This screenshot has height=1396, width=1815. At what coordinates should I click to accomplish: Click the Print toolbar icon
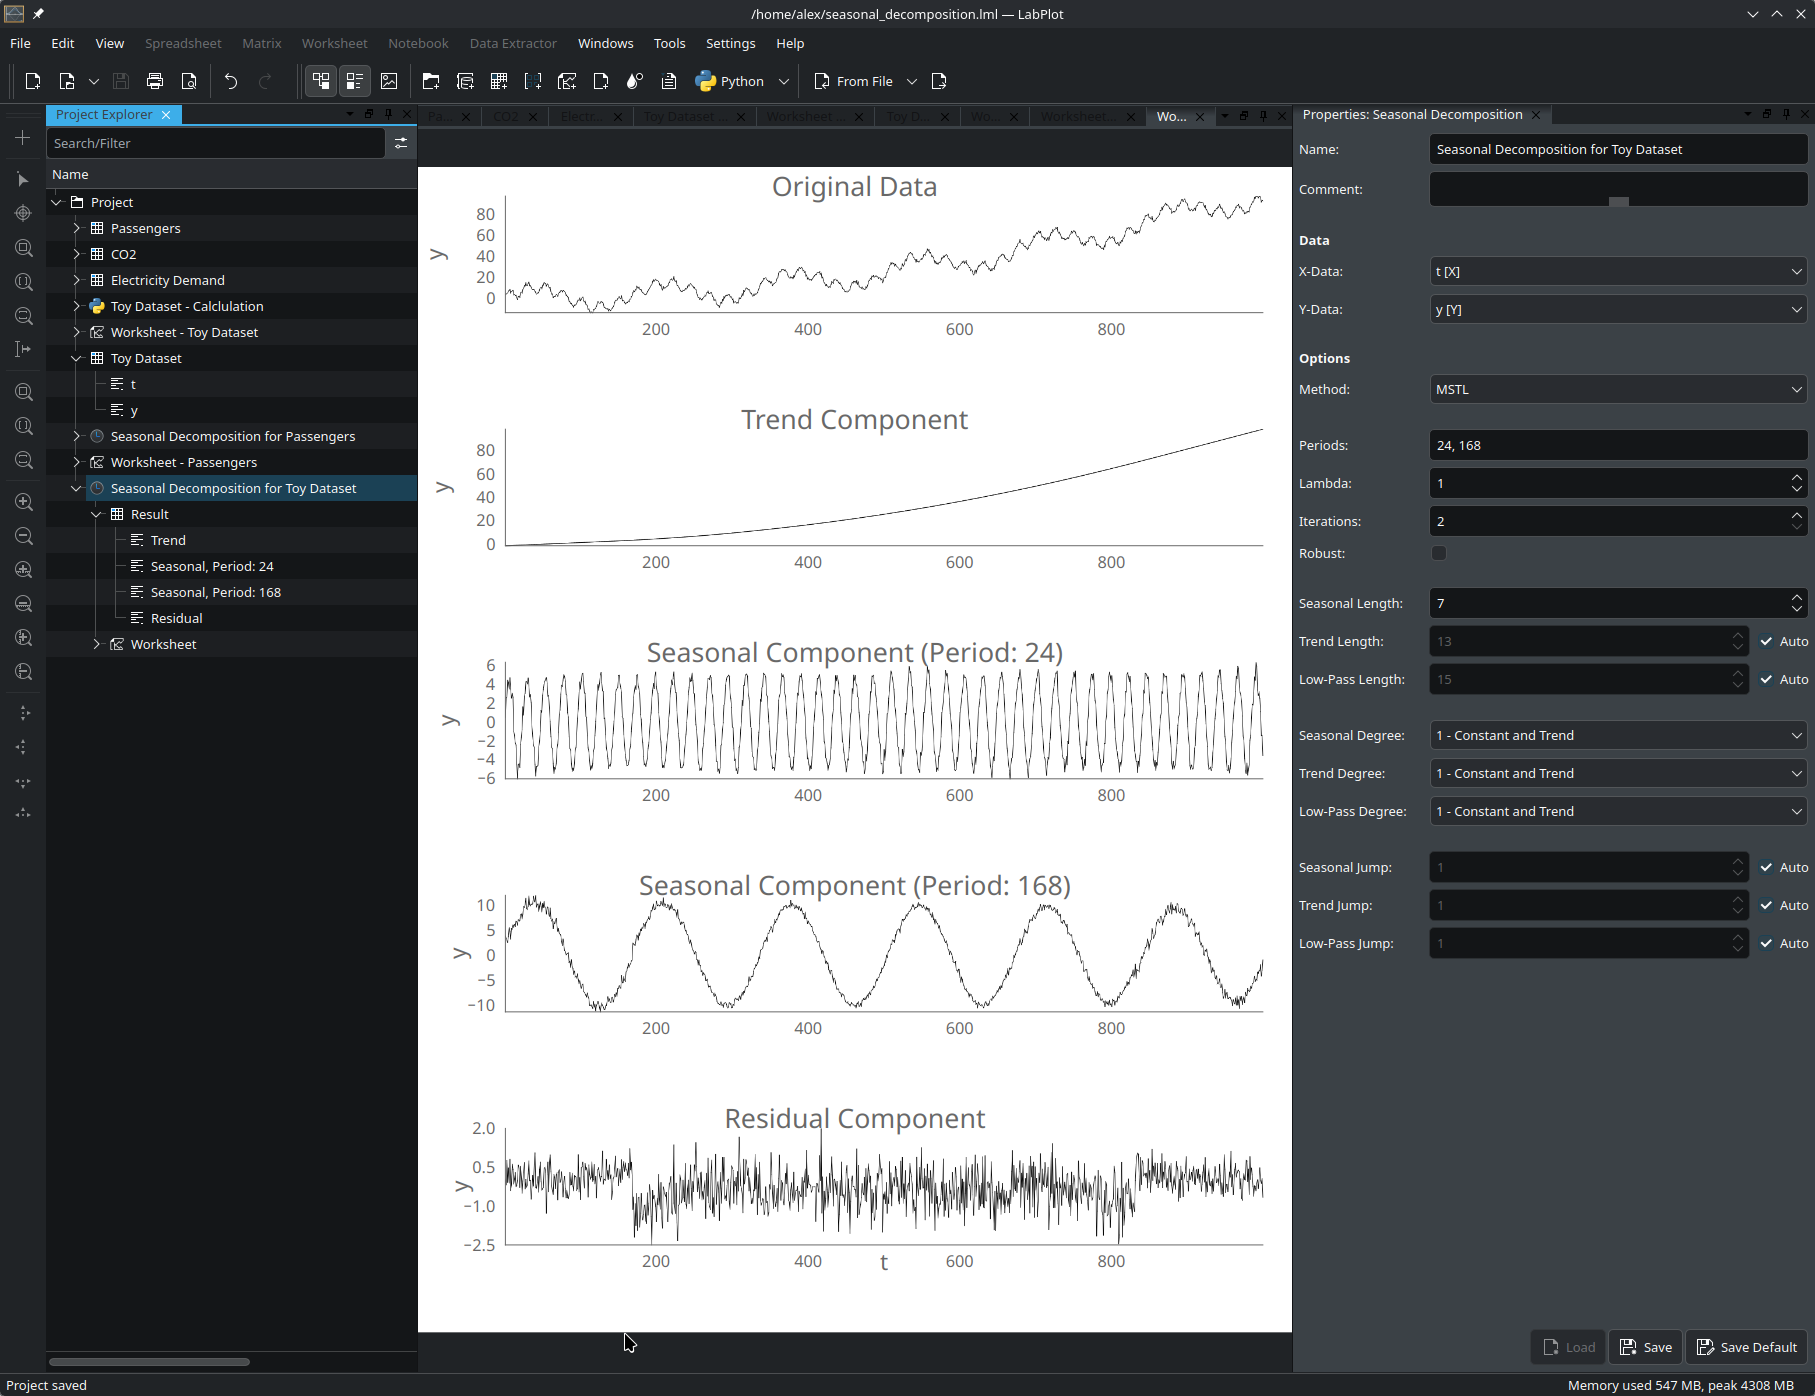click(155, 81)
